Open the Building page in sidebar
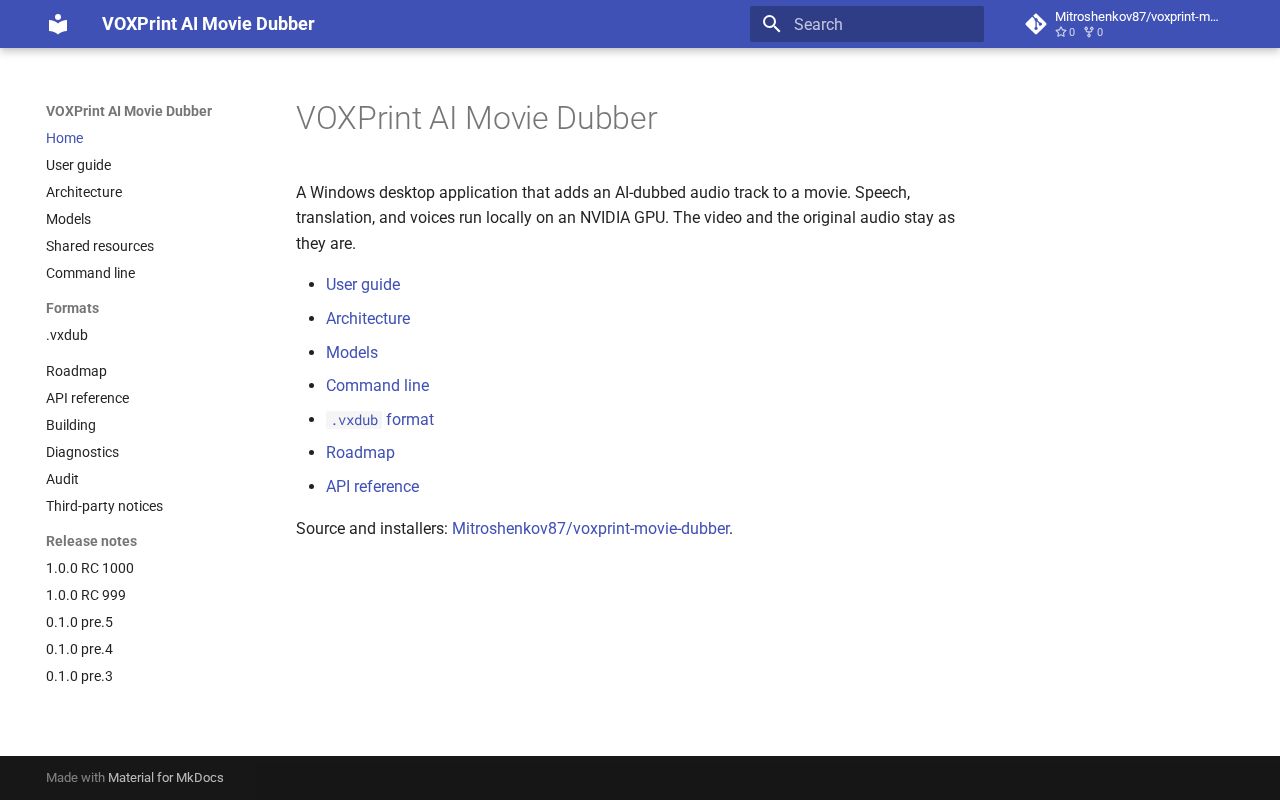 [71, 425]
